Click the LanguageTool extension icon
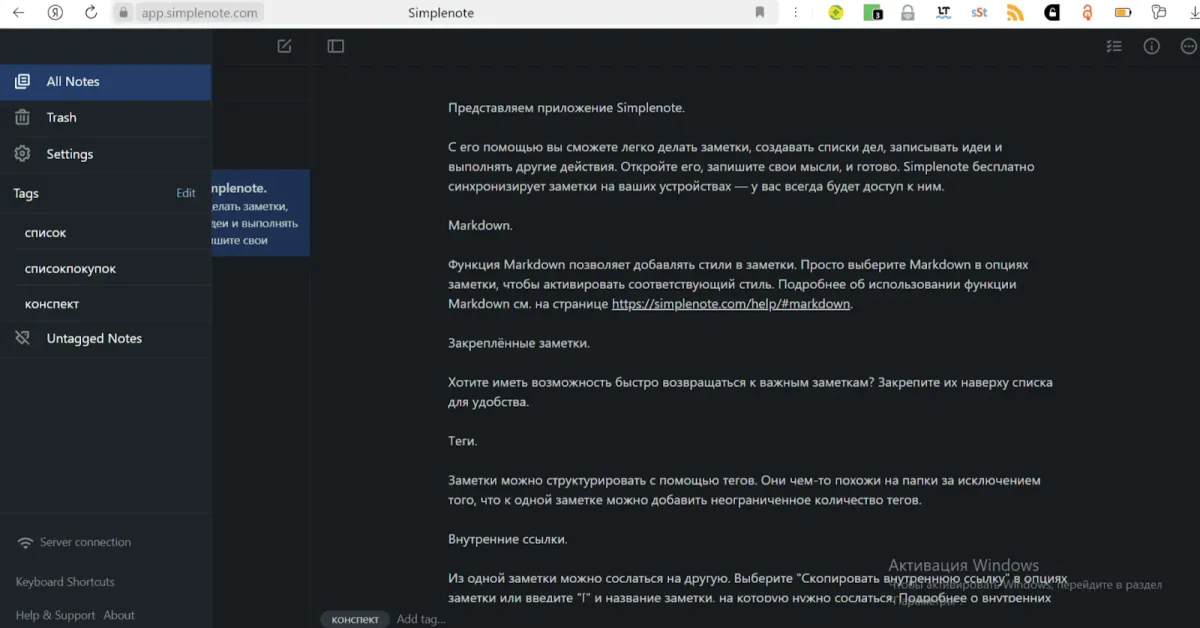 coord(943,13)
